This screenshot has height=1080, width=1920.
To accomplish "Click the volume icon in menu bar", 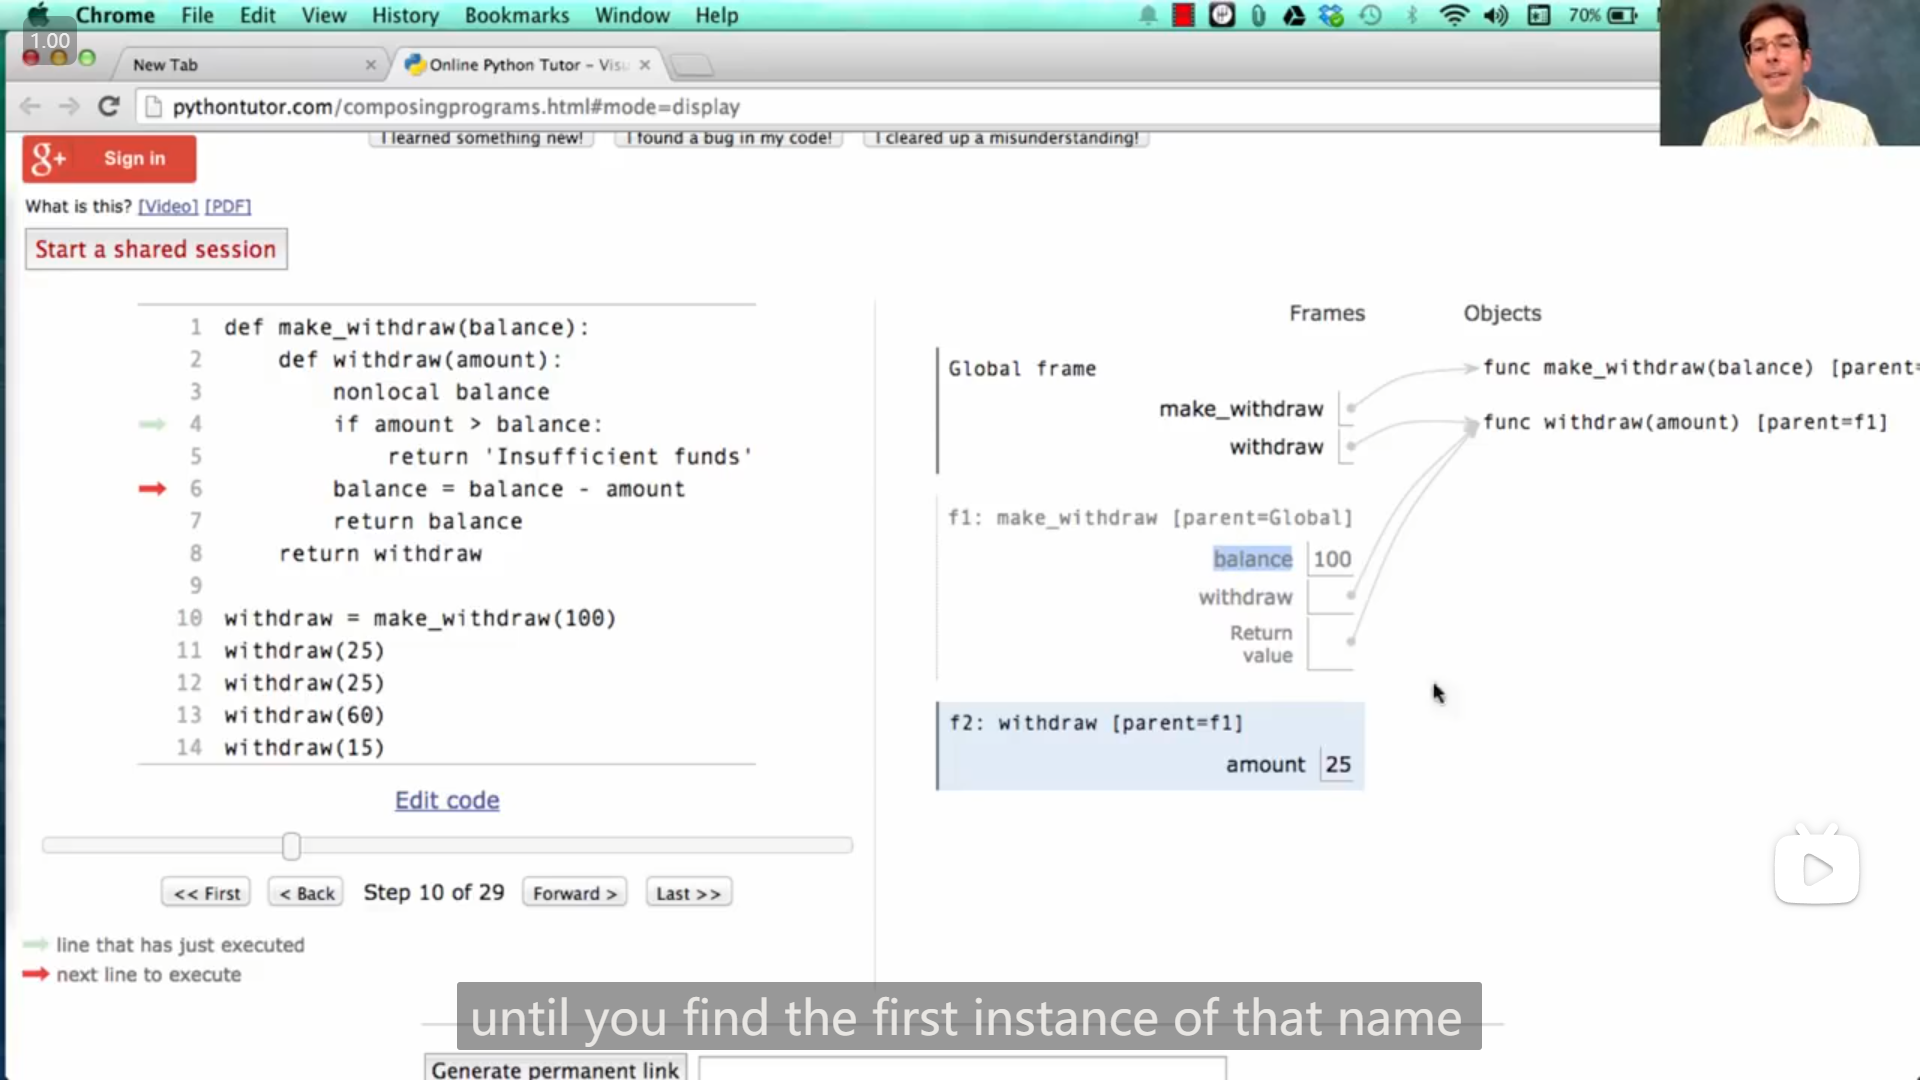I will point(1496,15).
